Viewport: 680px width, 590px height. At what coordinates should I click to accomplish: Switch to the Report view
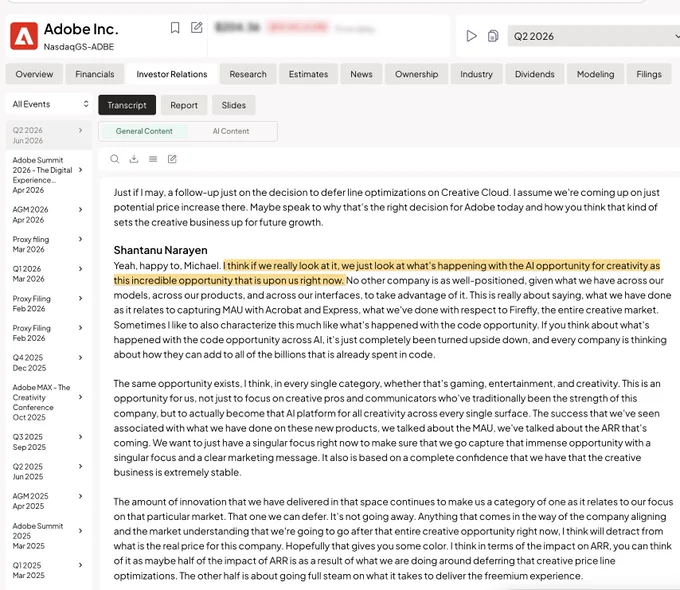(184, 105)
